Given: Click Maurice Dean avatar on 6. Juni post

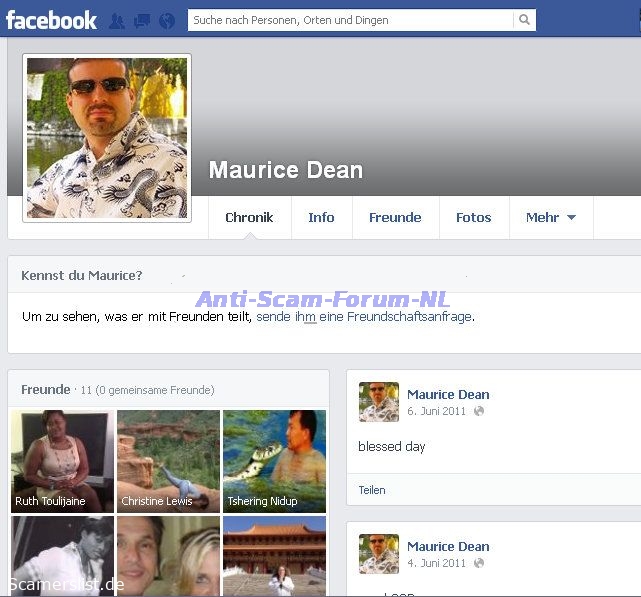Looking at the screenshot, I should pyautogui.click(x=378, y=402).
